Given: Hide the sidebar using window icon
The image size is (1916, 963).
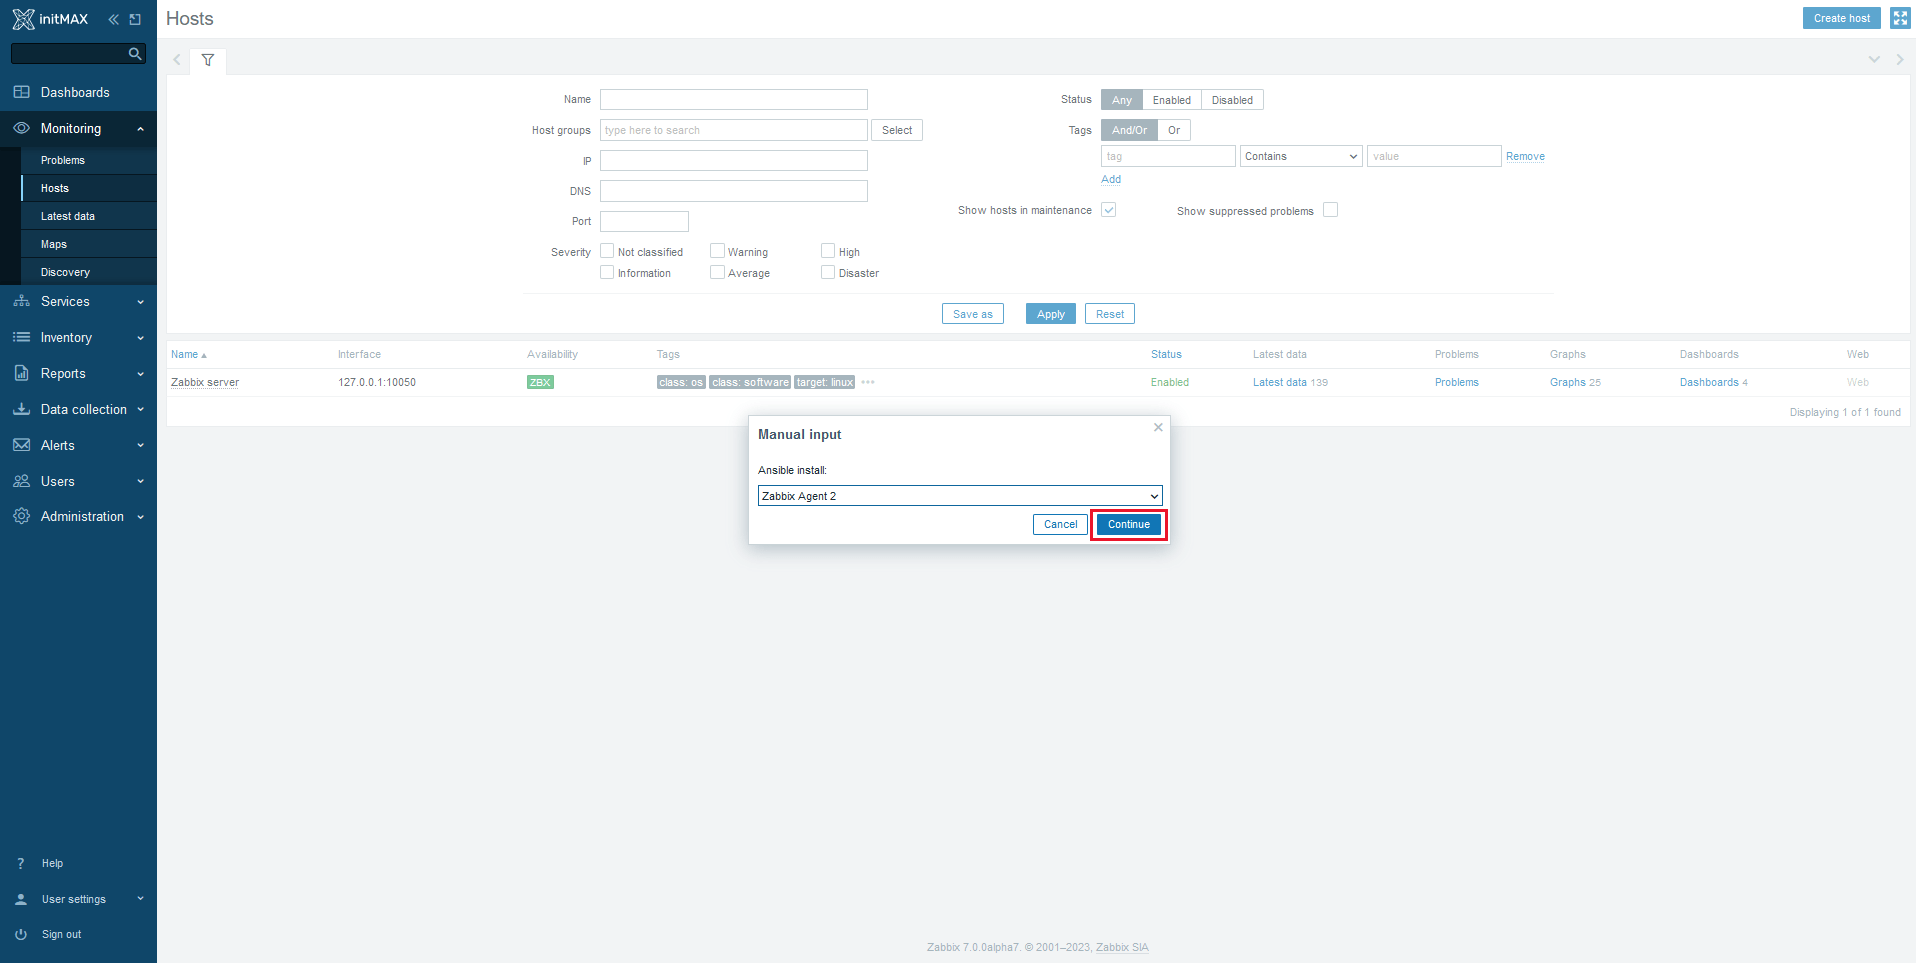Looking at the screenshot, I should [x=135, y=19].
